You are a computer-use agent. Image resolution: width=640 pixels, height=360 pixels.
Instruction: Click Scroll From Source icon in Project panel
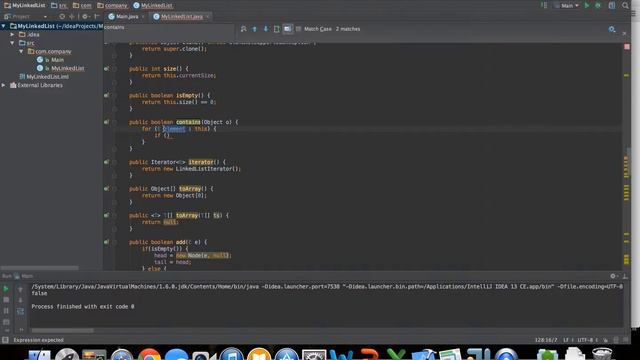62,17
